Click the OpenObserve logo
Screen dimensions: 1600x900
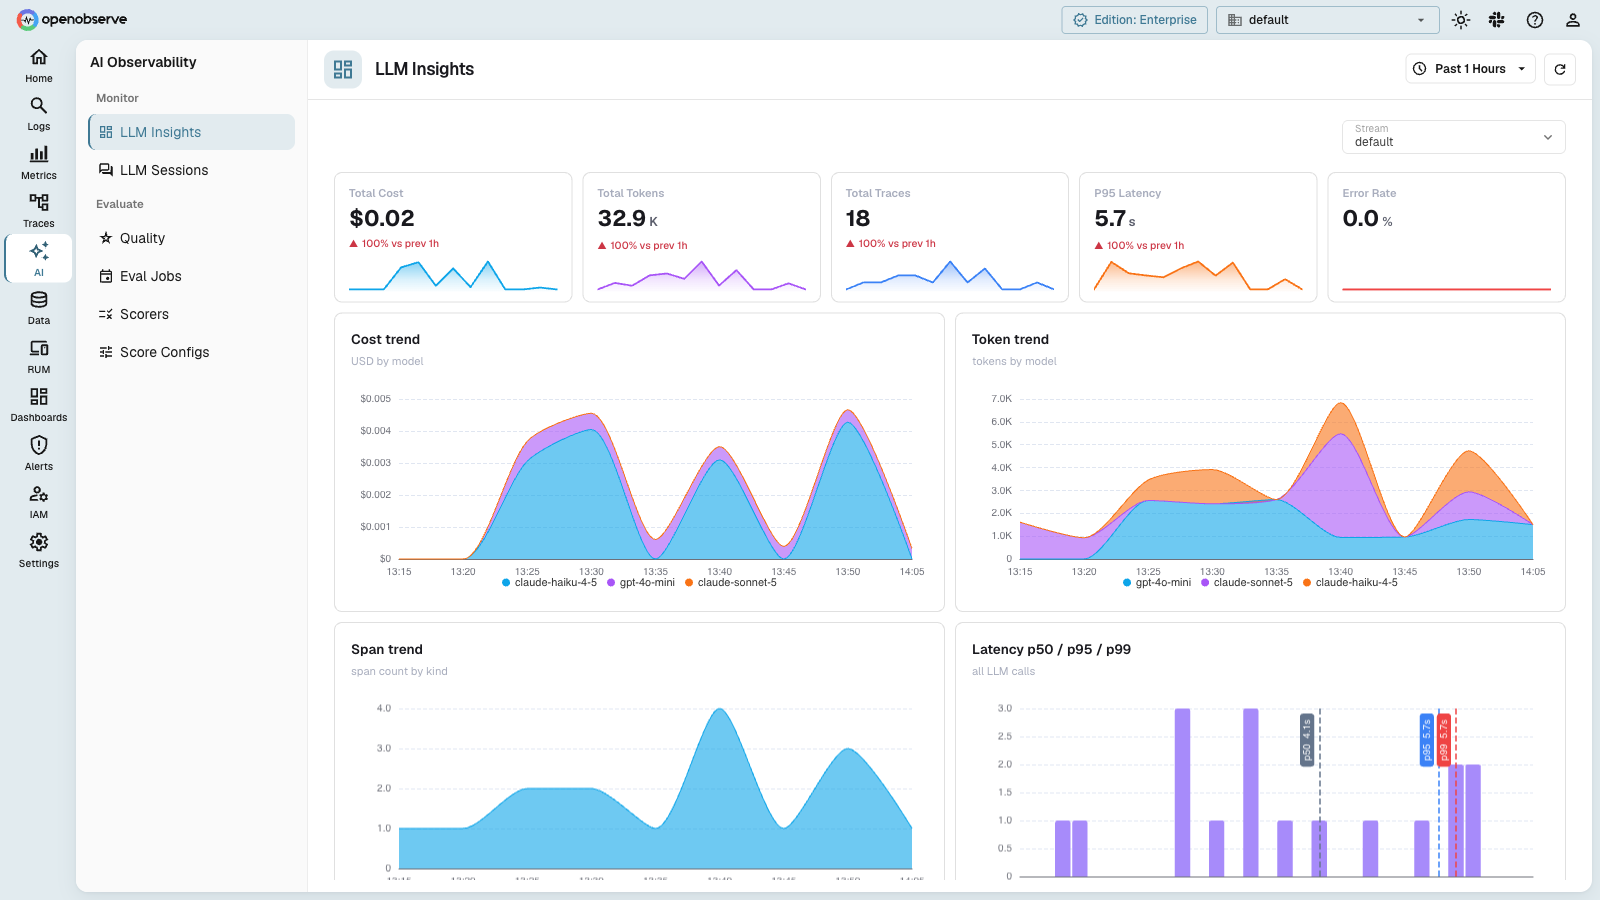coord(72,19)
